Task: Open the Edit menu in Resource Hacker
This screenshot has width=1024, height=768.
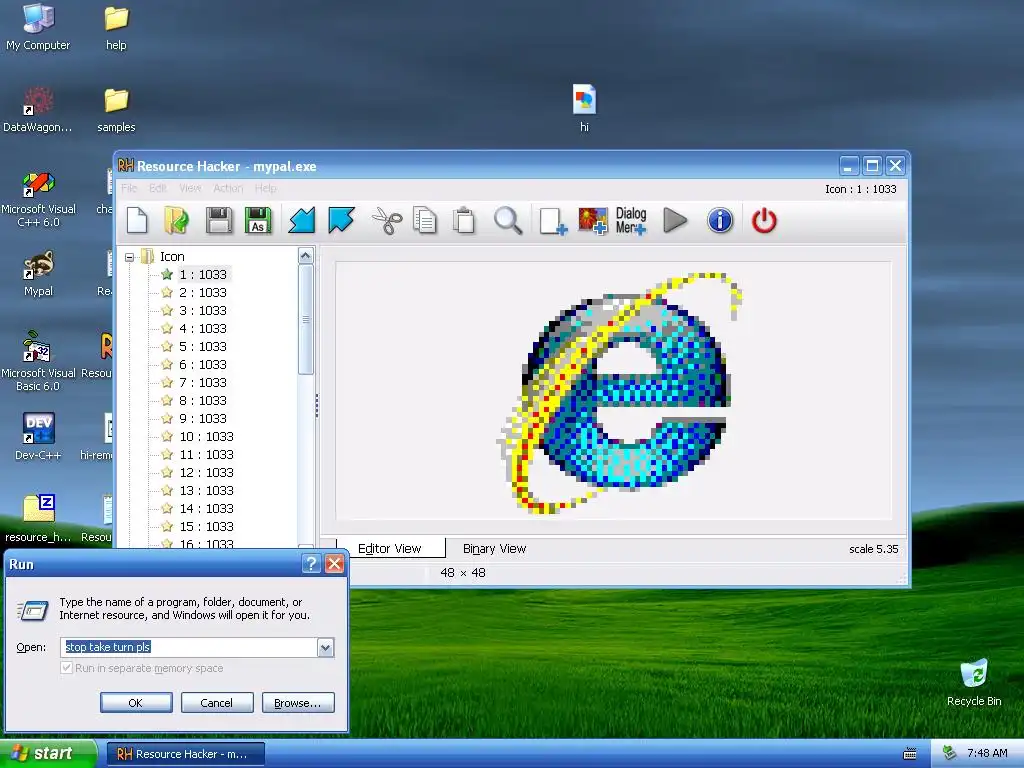Action: [157, 188]
